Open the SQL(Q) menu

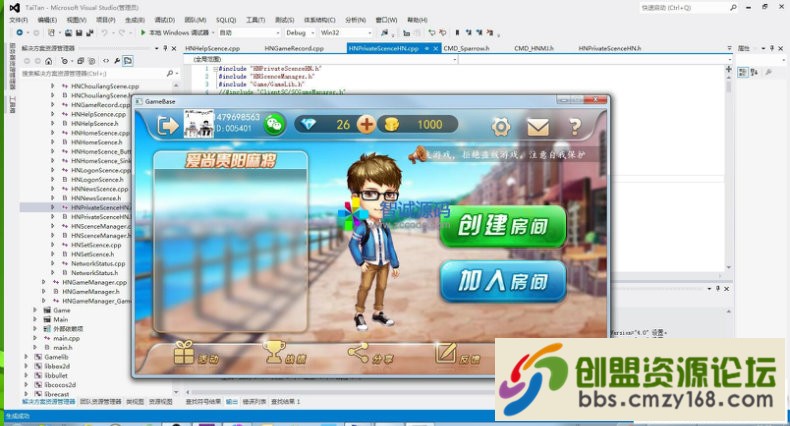pos(226,20)
